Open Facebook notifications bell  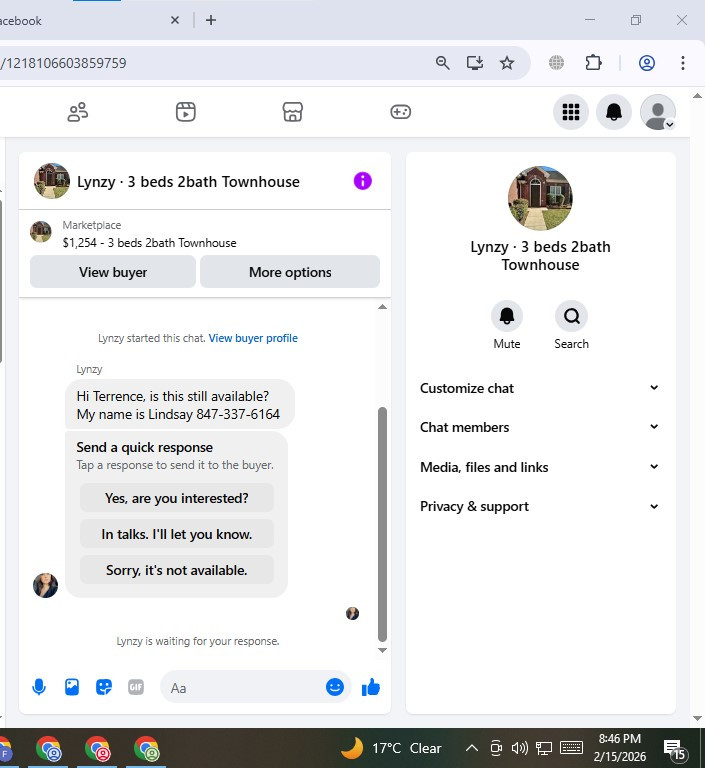coord(614,112)
